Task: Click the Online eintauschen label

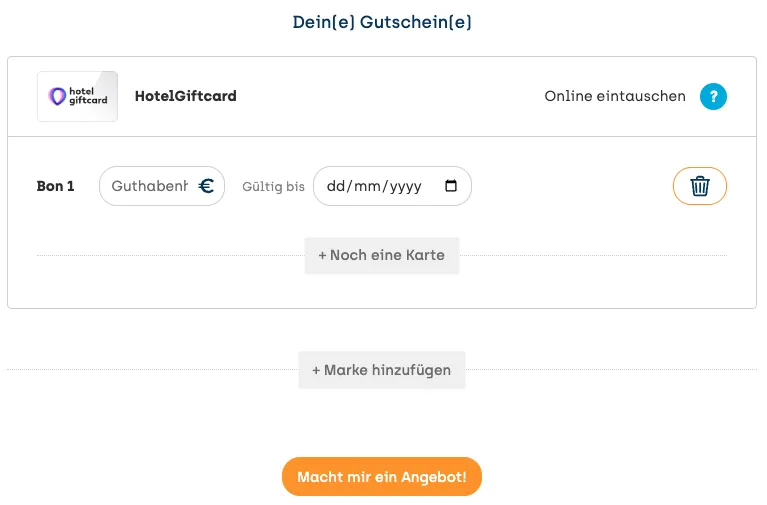Action: [615, 96]
